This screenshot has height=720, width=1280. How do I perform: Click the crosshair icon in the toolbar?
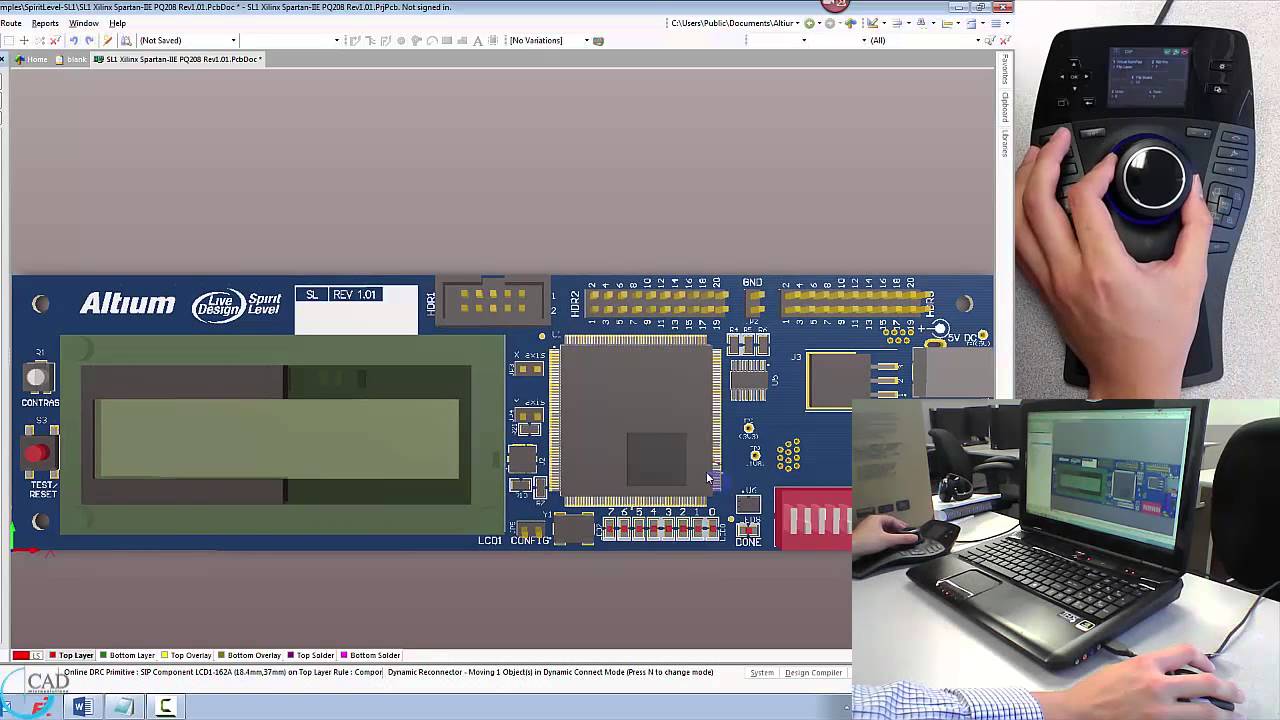pos(24,40)
